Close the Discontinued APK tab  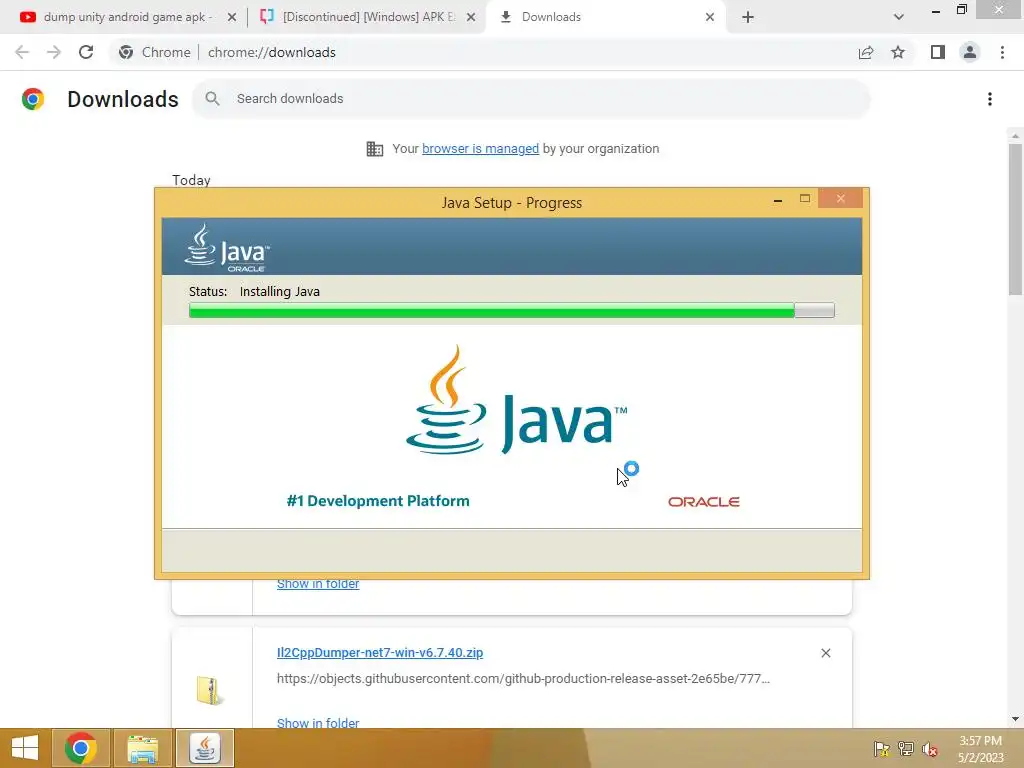click(471, 18)
